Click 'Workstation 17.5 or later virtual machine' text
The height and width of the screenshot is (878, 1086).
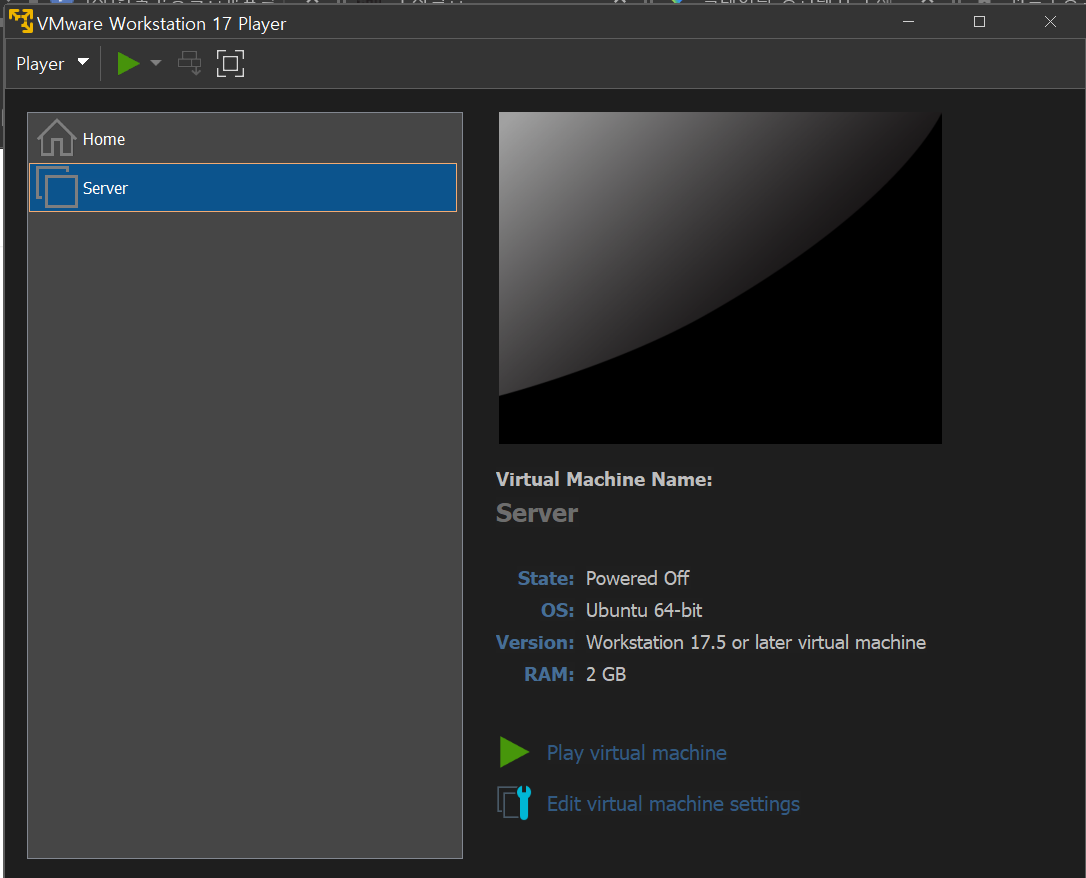pos(756,643)
